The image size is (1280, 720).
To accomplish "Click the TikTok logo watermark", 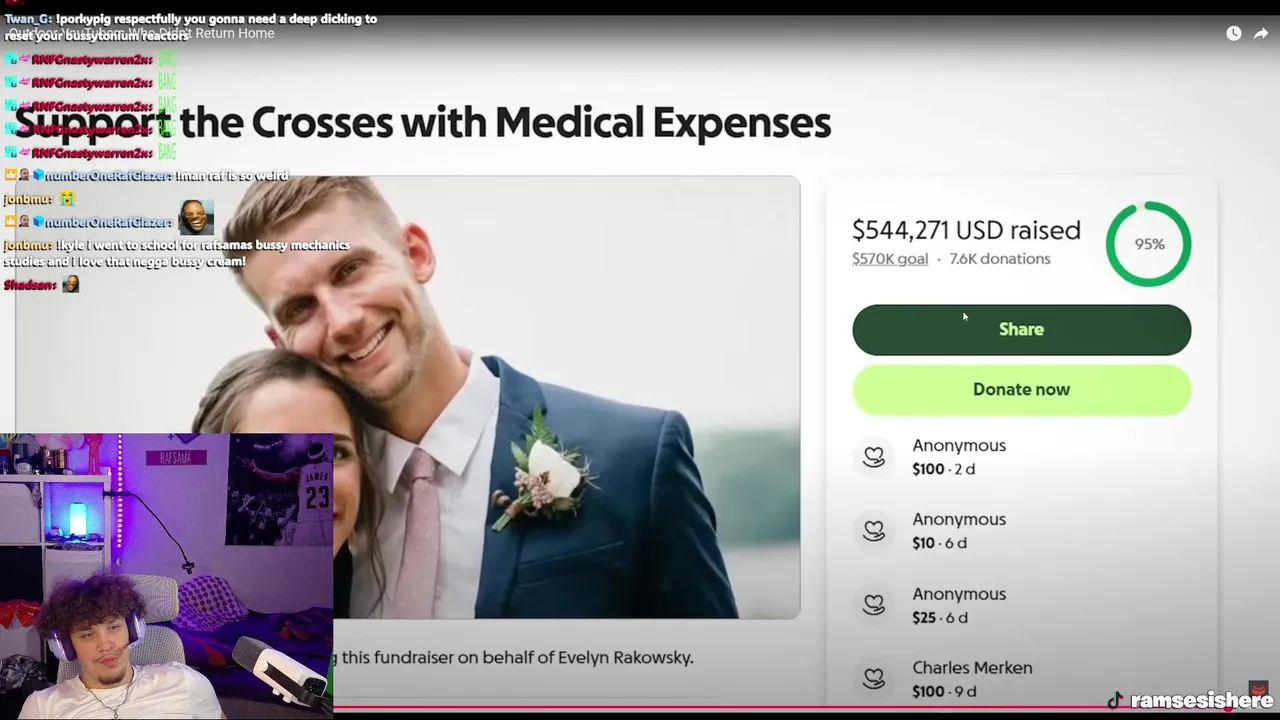I will coord(1115,701).
